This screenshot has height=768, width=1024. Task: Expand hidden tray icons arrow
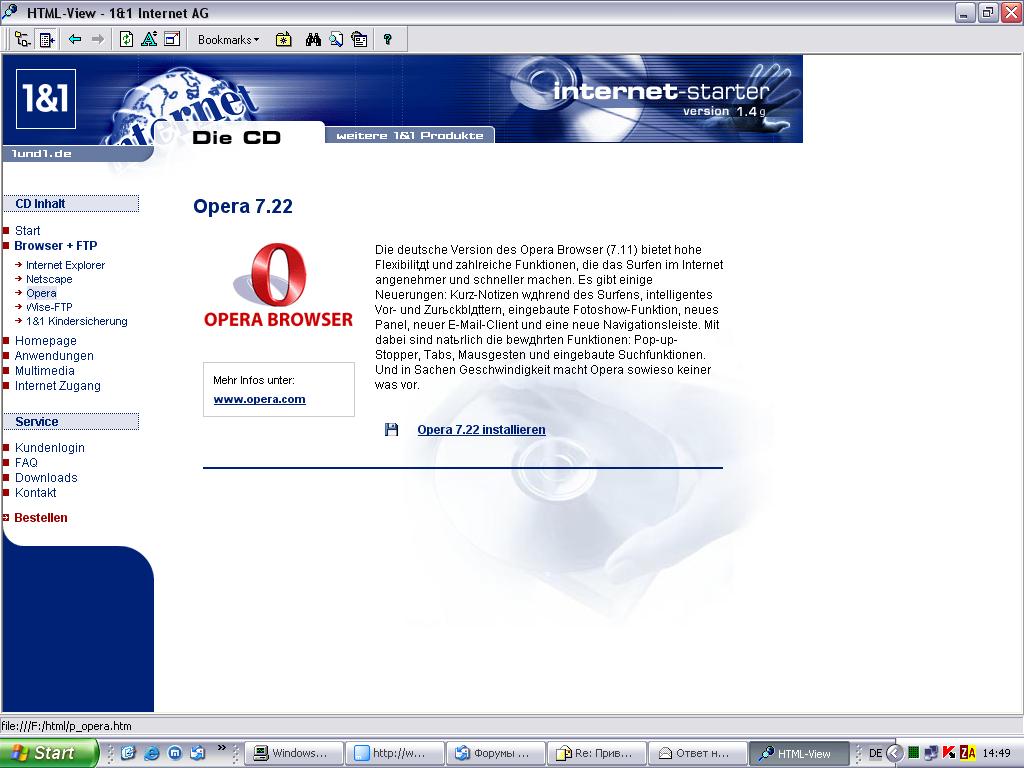pyautogui.click(x=895, y=754)
